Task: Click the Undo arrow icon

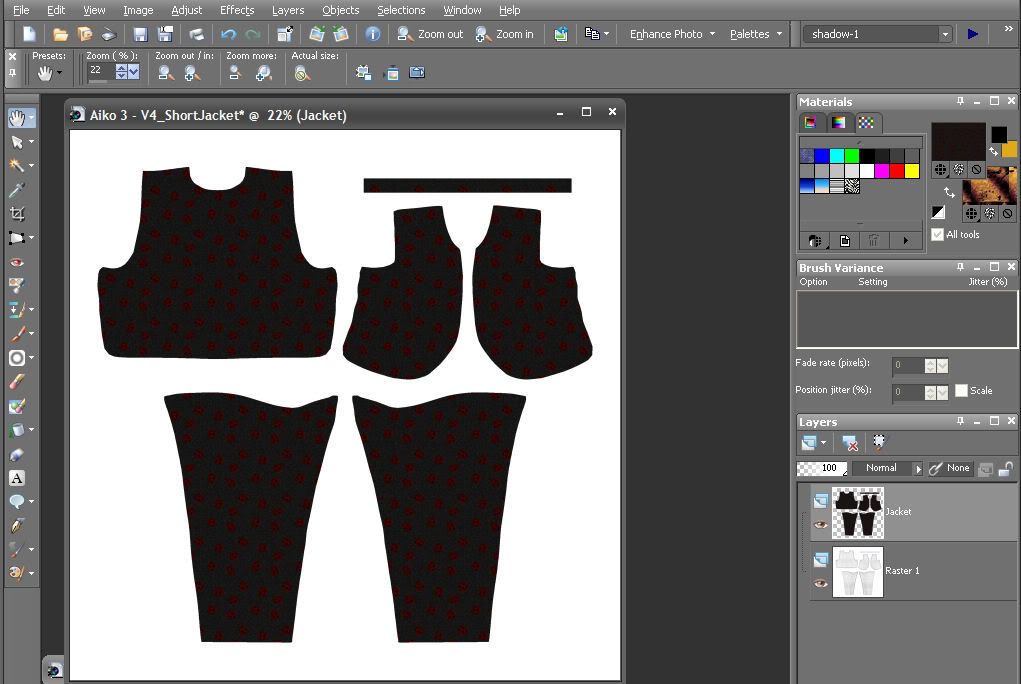Action: click(228, 34)
